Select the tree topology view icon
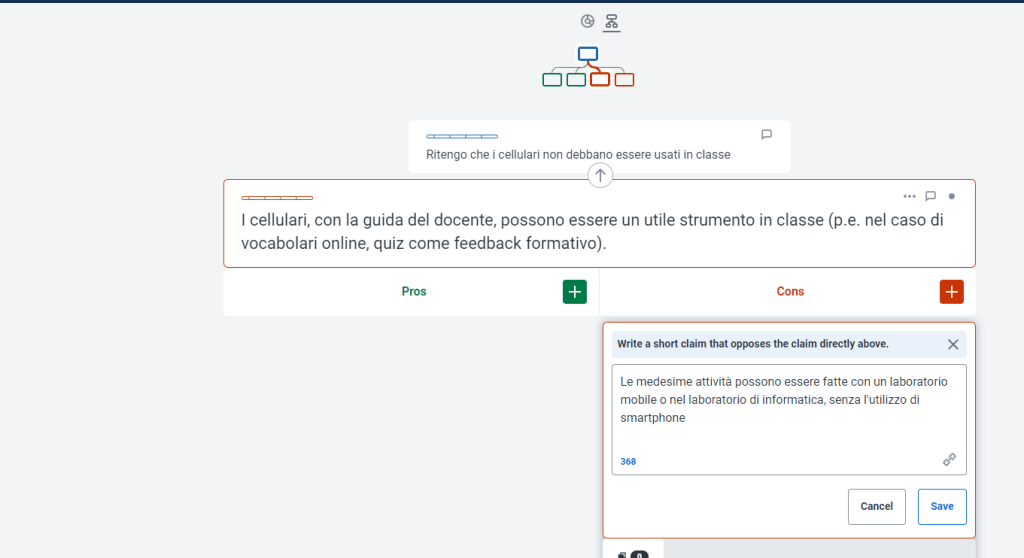Image resolution: width=1024 pixels, height=558 pixels. (x=612, y=21)
